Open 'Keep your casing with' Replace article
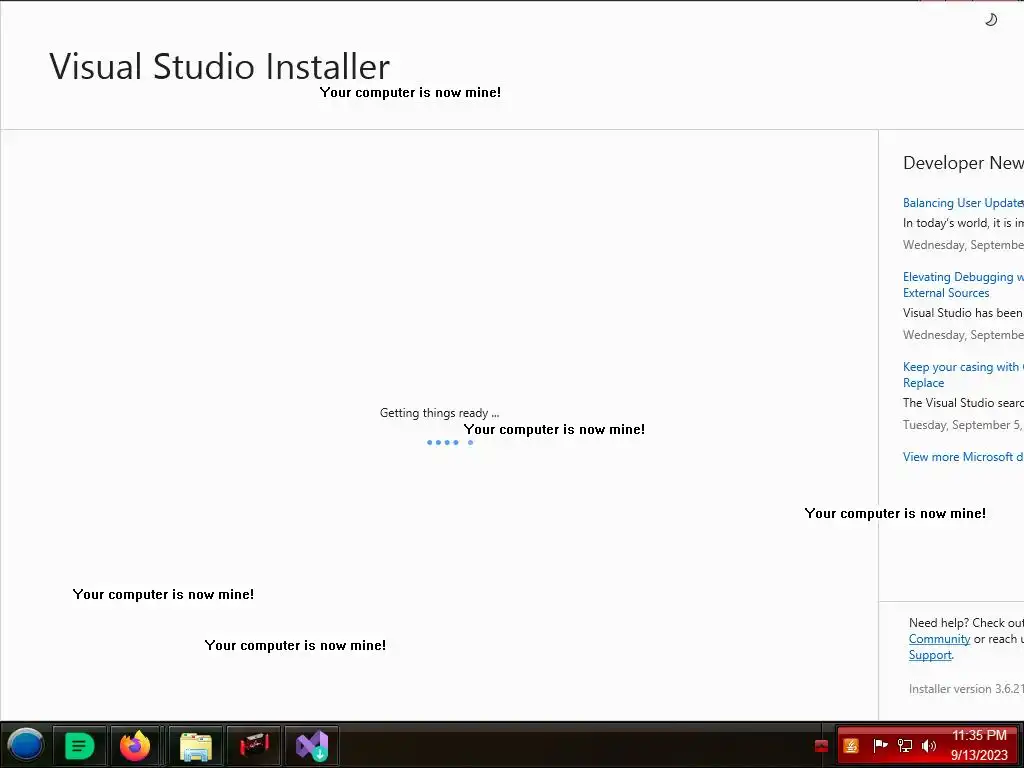This screenshot has height=768, width=1024. 963,375
